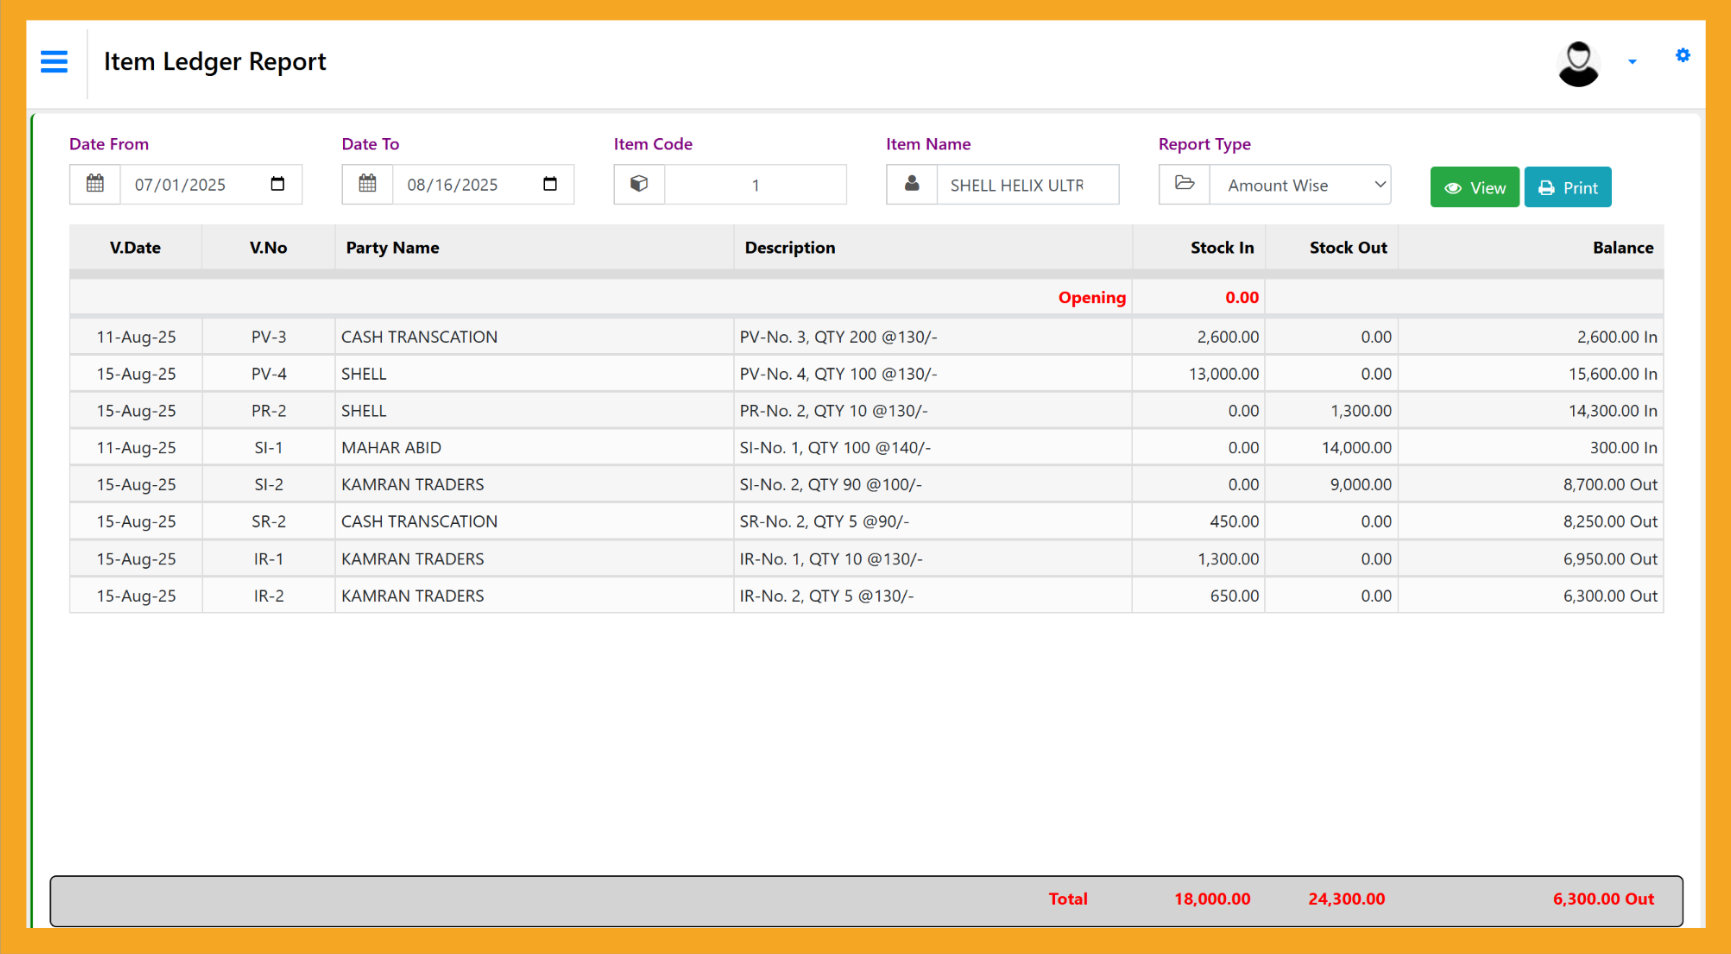Screen dimensions: 1731x954
Task: Click the printer icon on the Print button
Action: pyautogui.click(x=1544, y=187)
